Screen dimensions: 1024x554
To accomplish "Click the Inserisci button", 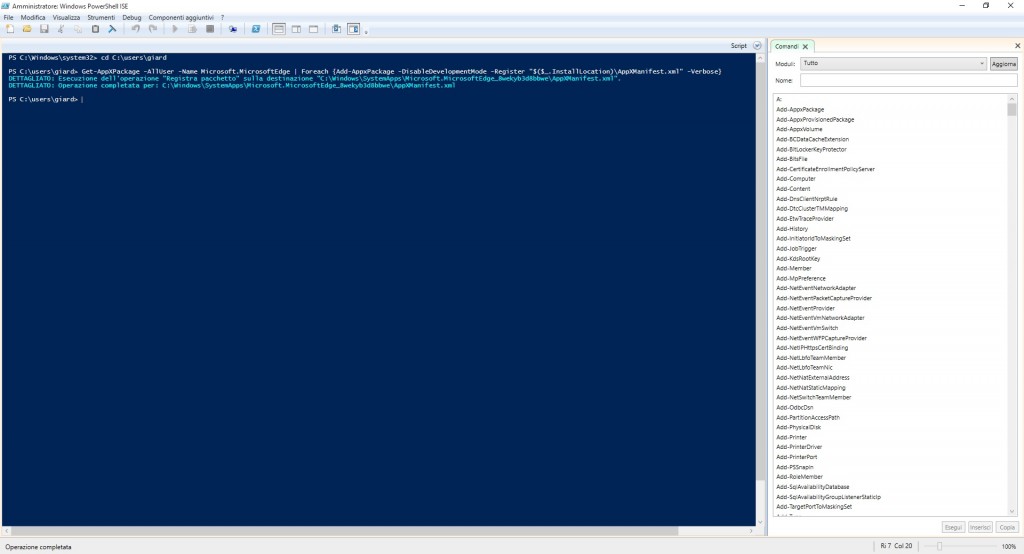I will (x=980, y=527).
